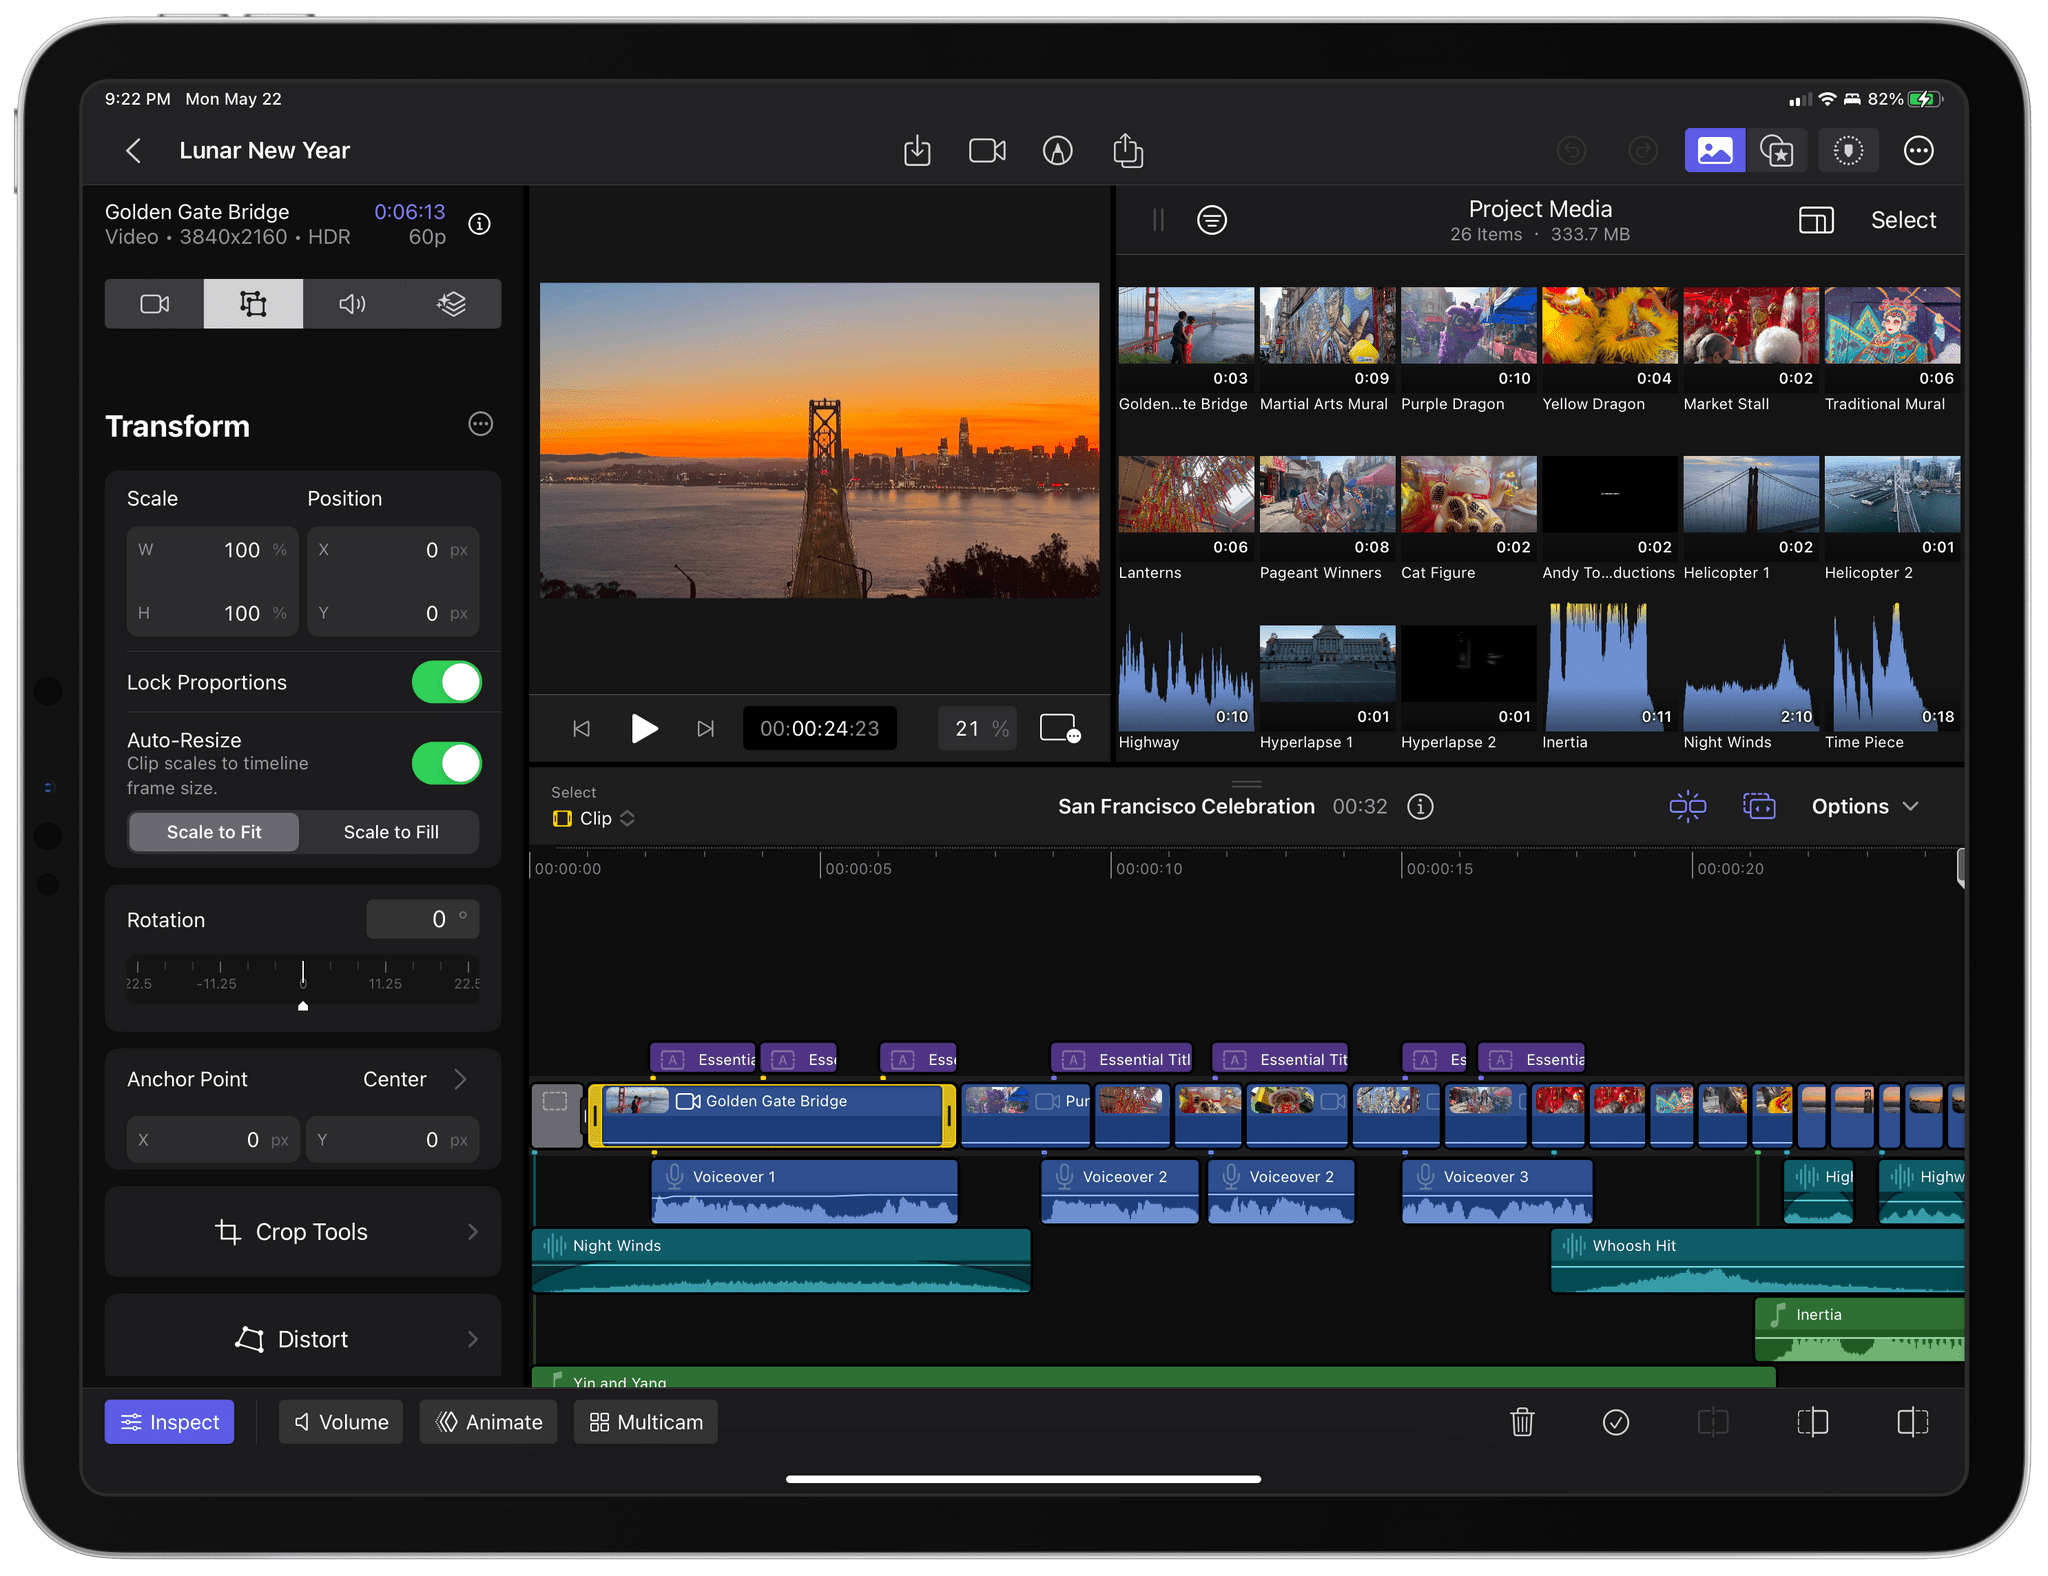Click the undo arrow icon
2048x1576 pixels.
pyautogui.click(x=1572, y=151)
